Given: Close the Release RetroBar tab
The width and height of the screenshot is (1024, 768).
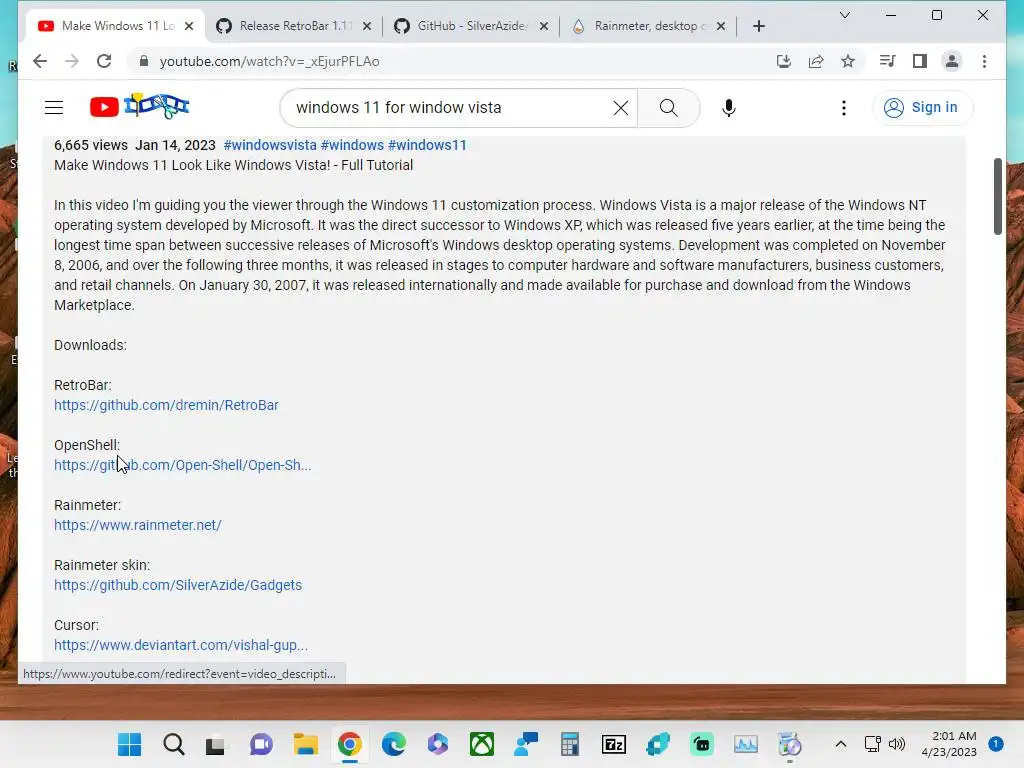Looking at the screenshot, I should [367, 26].
